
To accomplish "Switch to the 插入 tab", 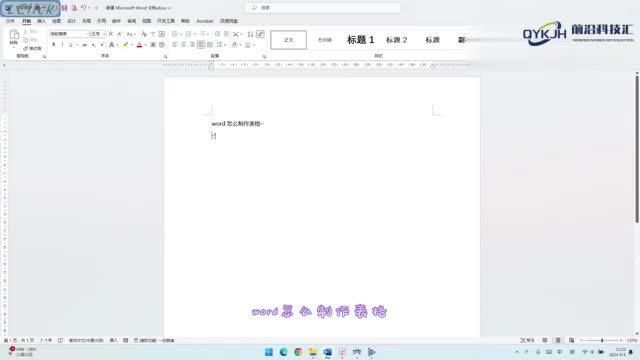I will pyautogui.click(x=42, y=21).
